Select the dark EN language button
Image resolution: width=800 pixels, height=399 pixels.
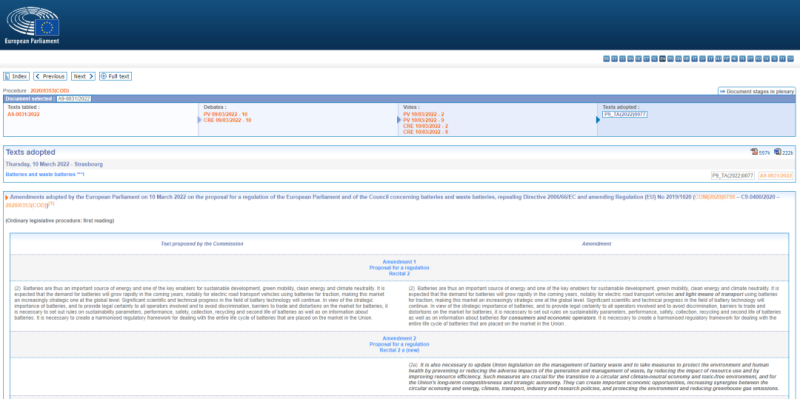coord(662,59)
